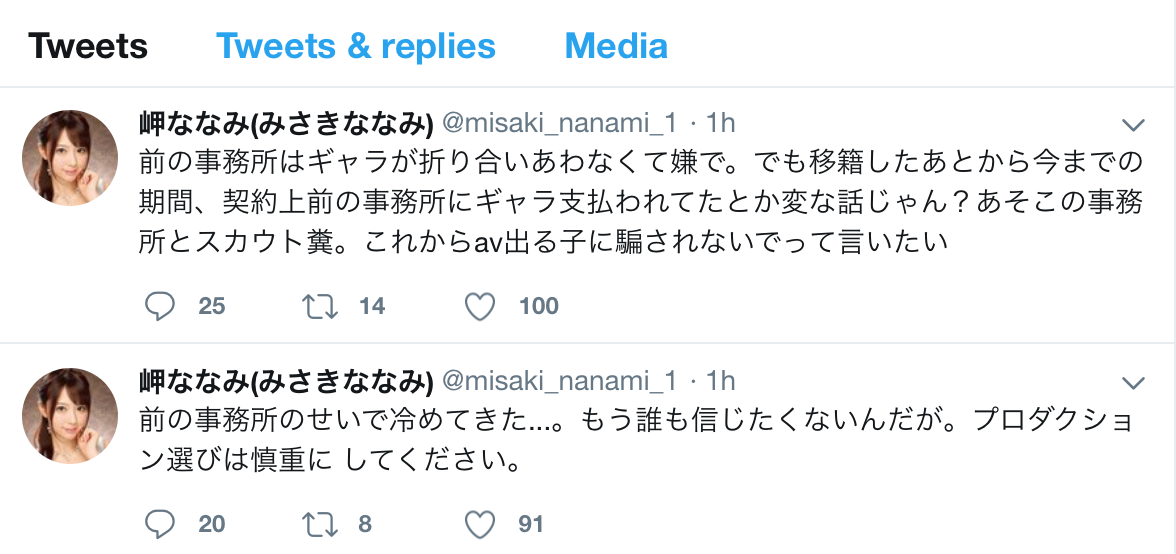Switch to the Tweets tab
Screen dimensions: 1176x554
pyautogui.click(x=88, y=46)
